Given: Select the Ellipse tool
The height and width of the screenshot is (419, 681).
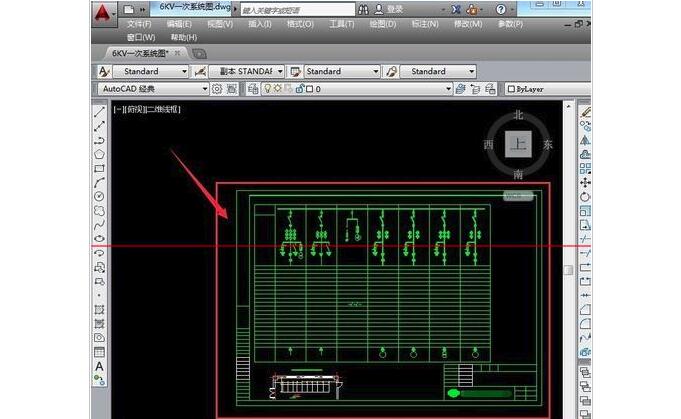Looking at the screenshot, I should click(x=99, y=238).
